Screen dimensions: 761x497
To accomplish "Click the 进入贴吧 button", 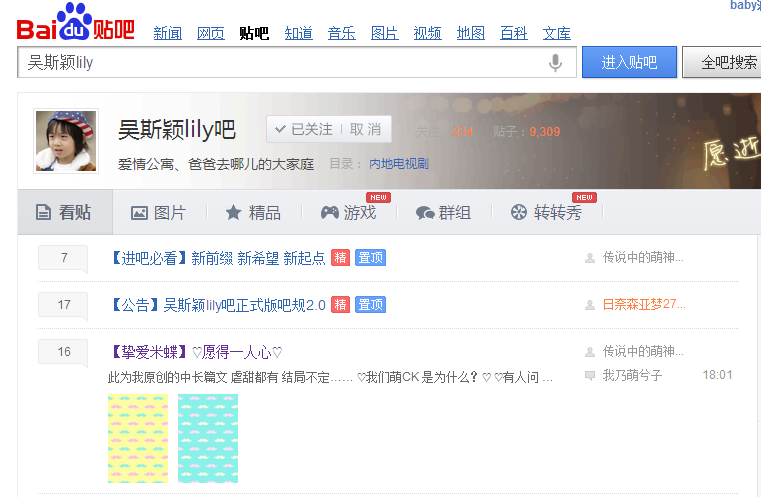I will coord(629,62).
